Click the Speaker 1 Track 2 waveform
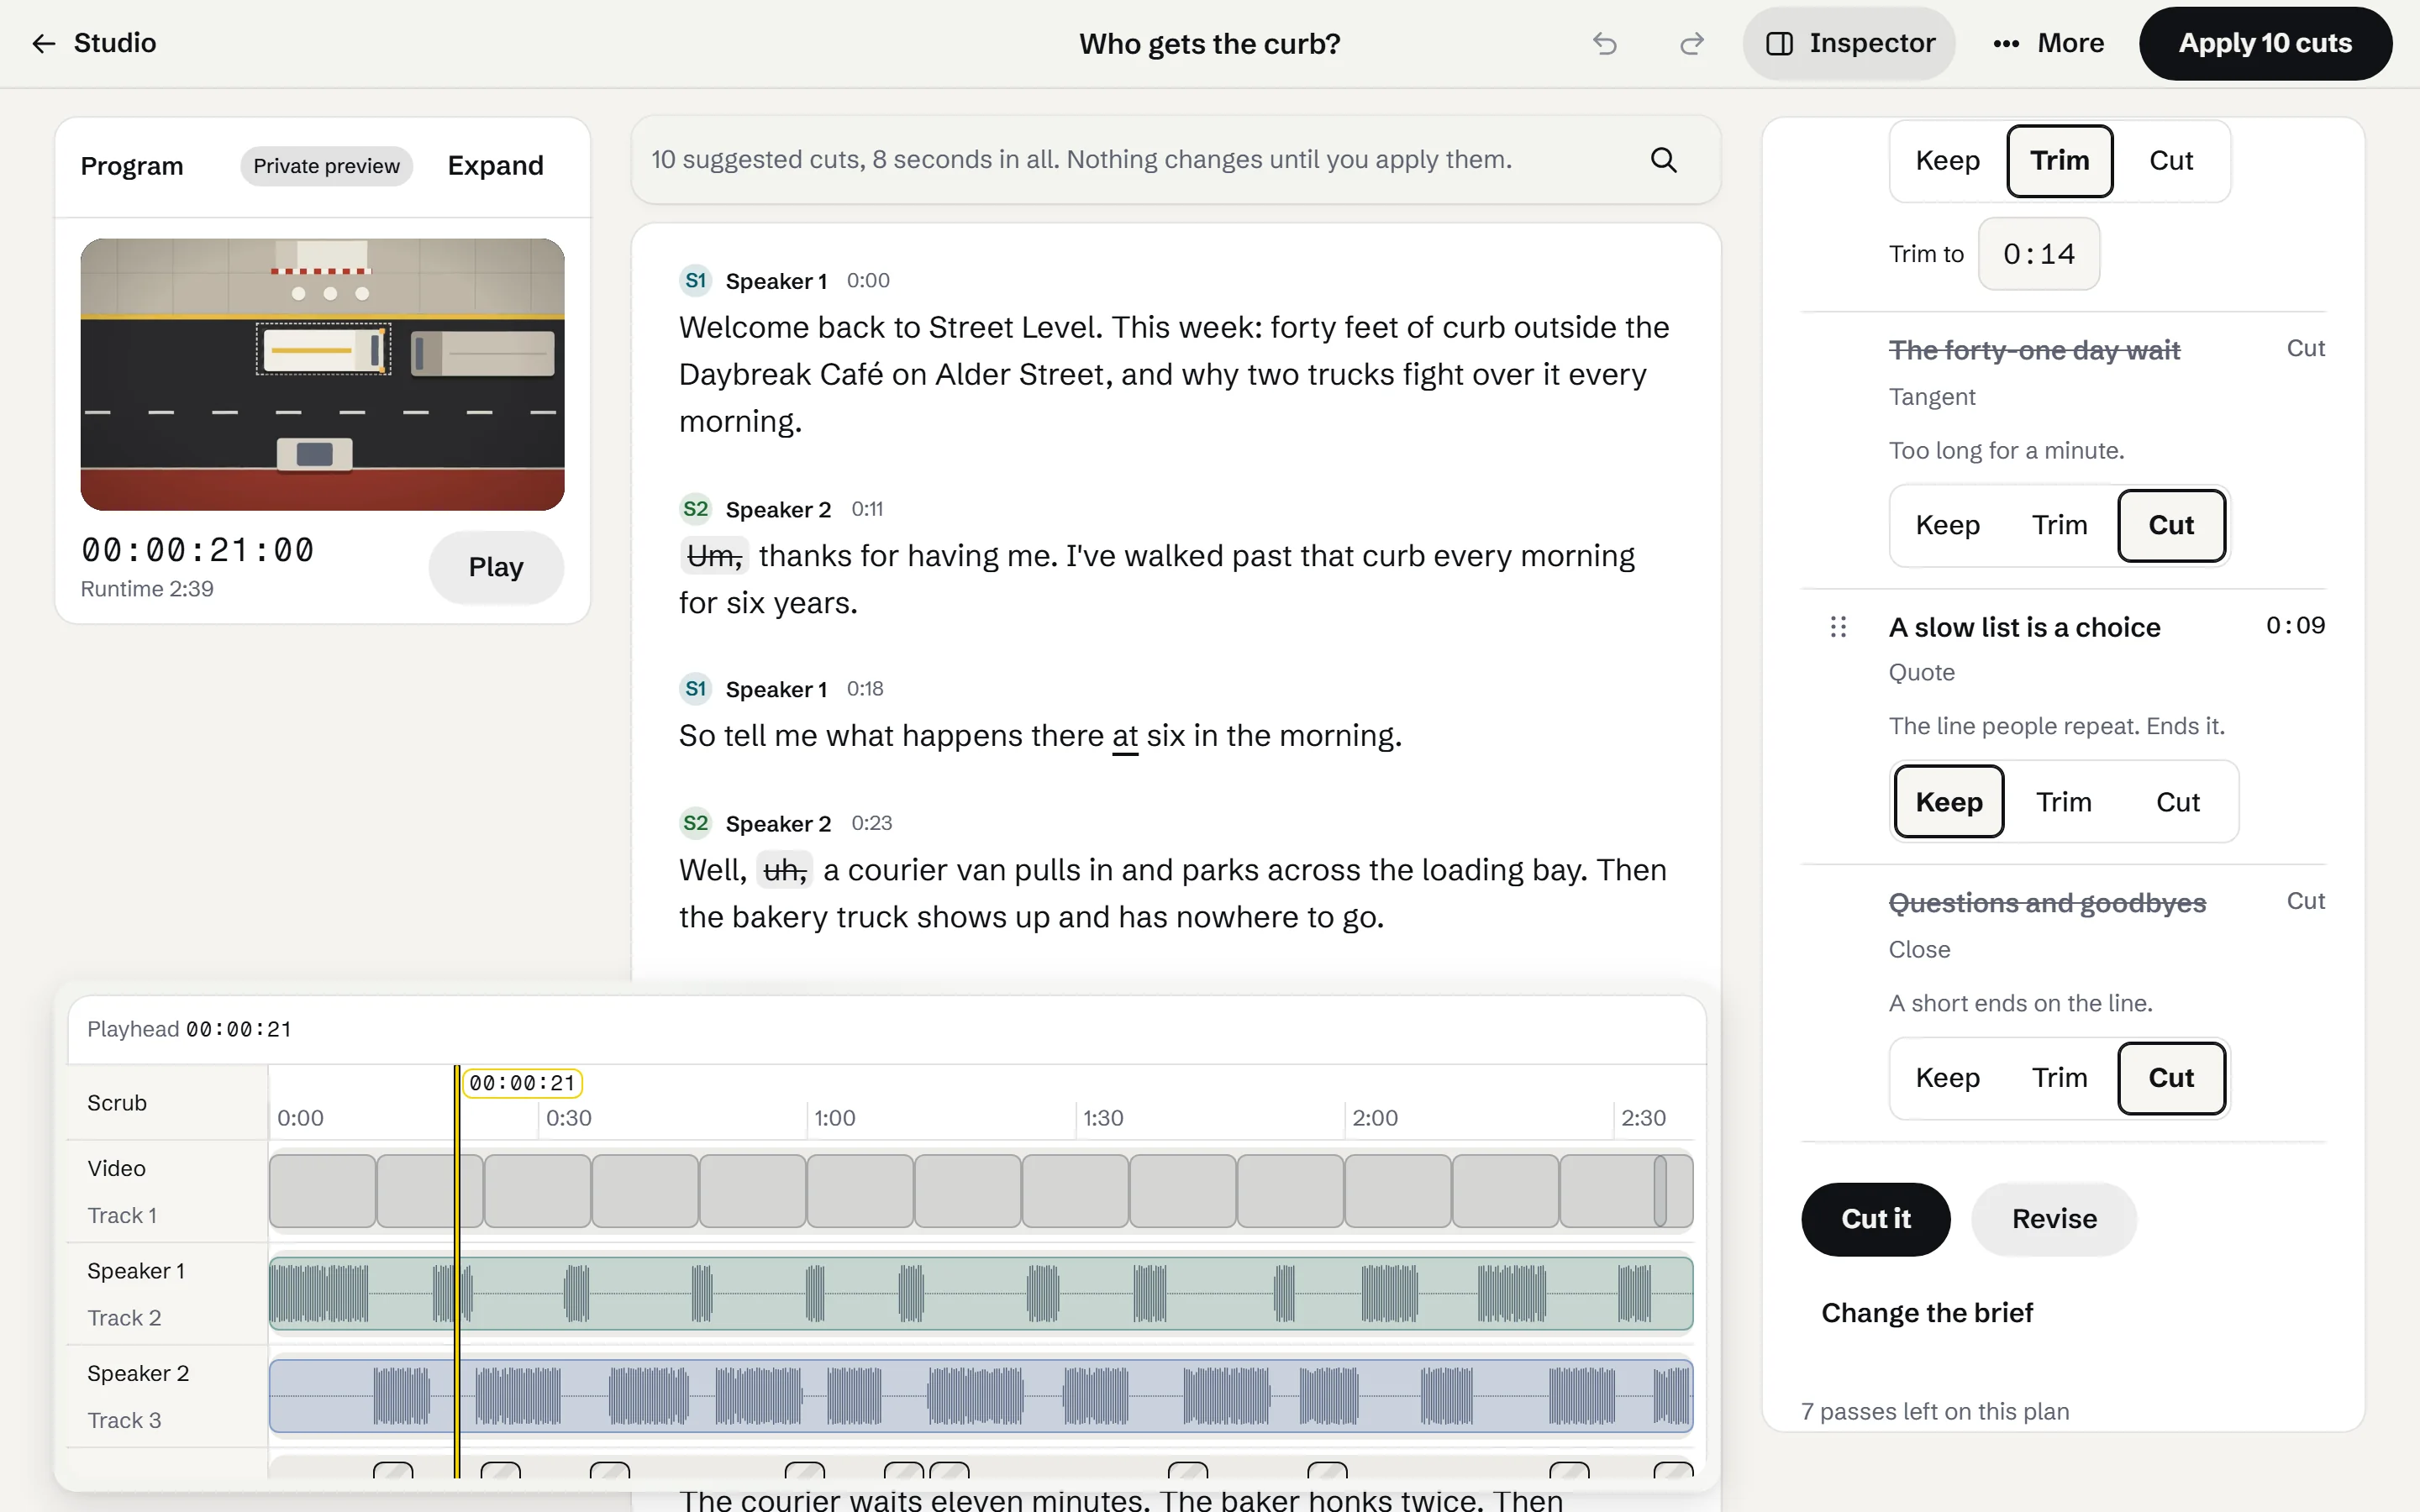2420x1512 pixels. point(980,1294)
